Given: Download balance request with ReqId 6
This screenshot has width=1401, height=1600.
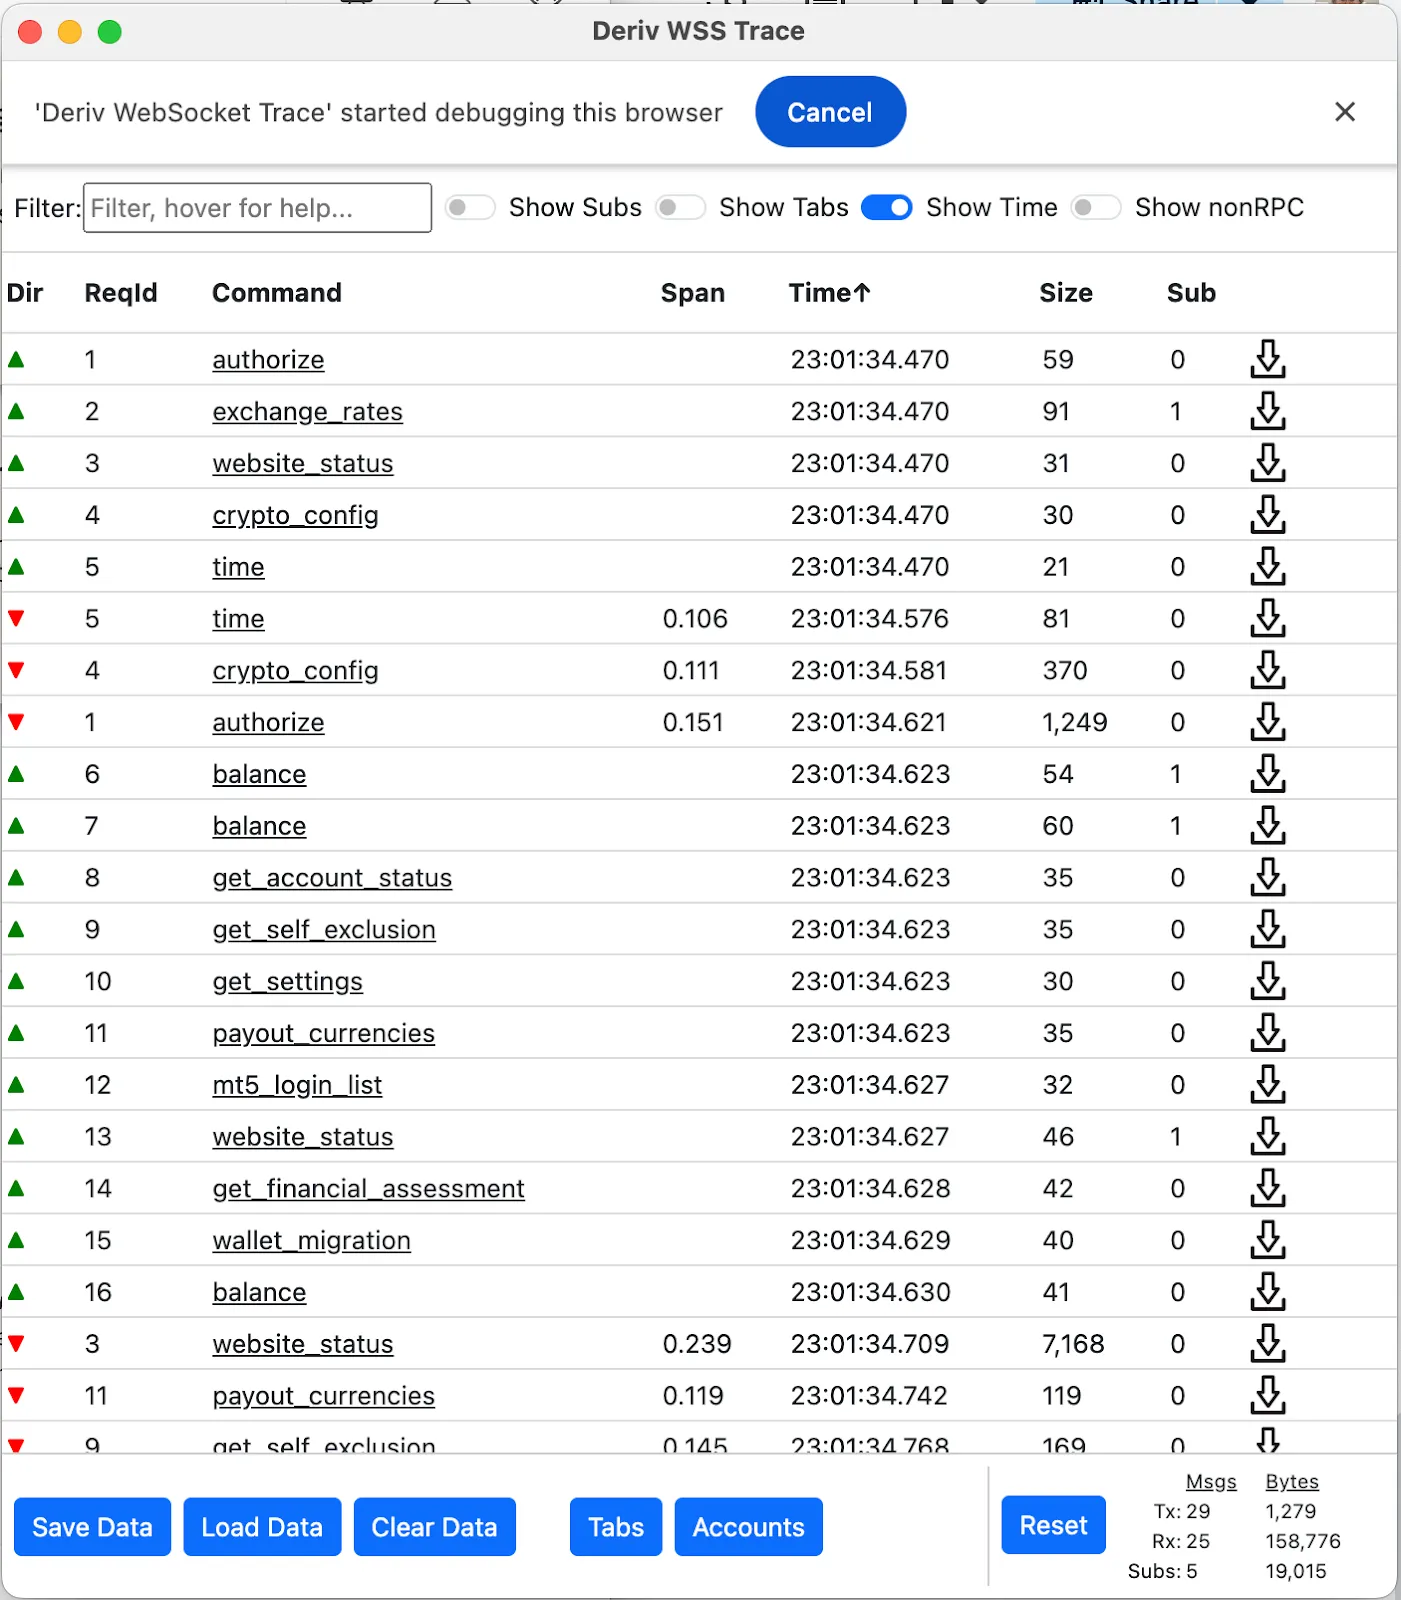Looking at the screenshot, I should click(1268, 774).
